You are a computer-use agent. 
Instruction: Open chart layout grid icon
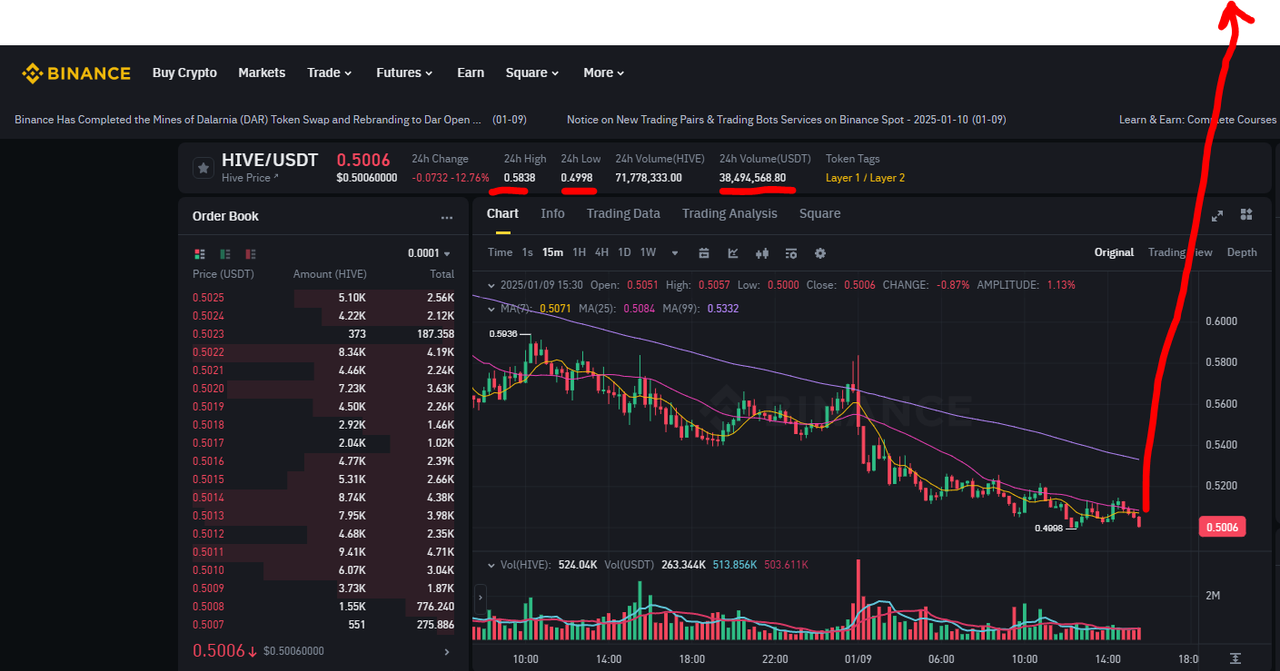pyautogui.click(x=1246, y=215)
